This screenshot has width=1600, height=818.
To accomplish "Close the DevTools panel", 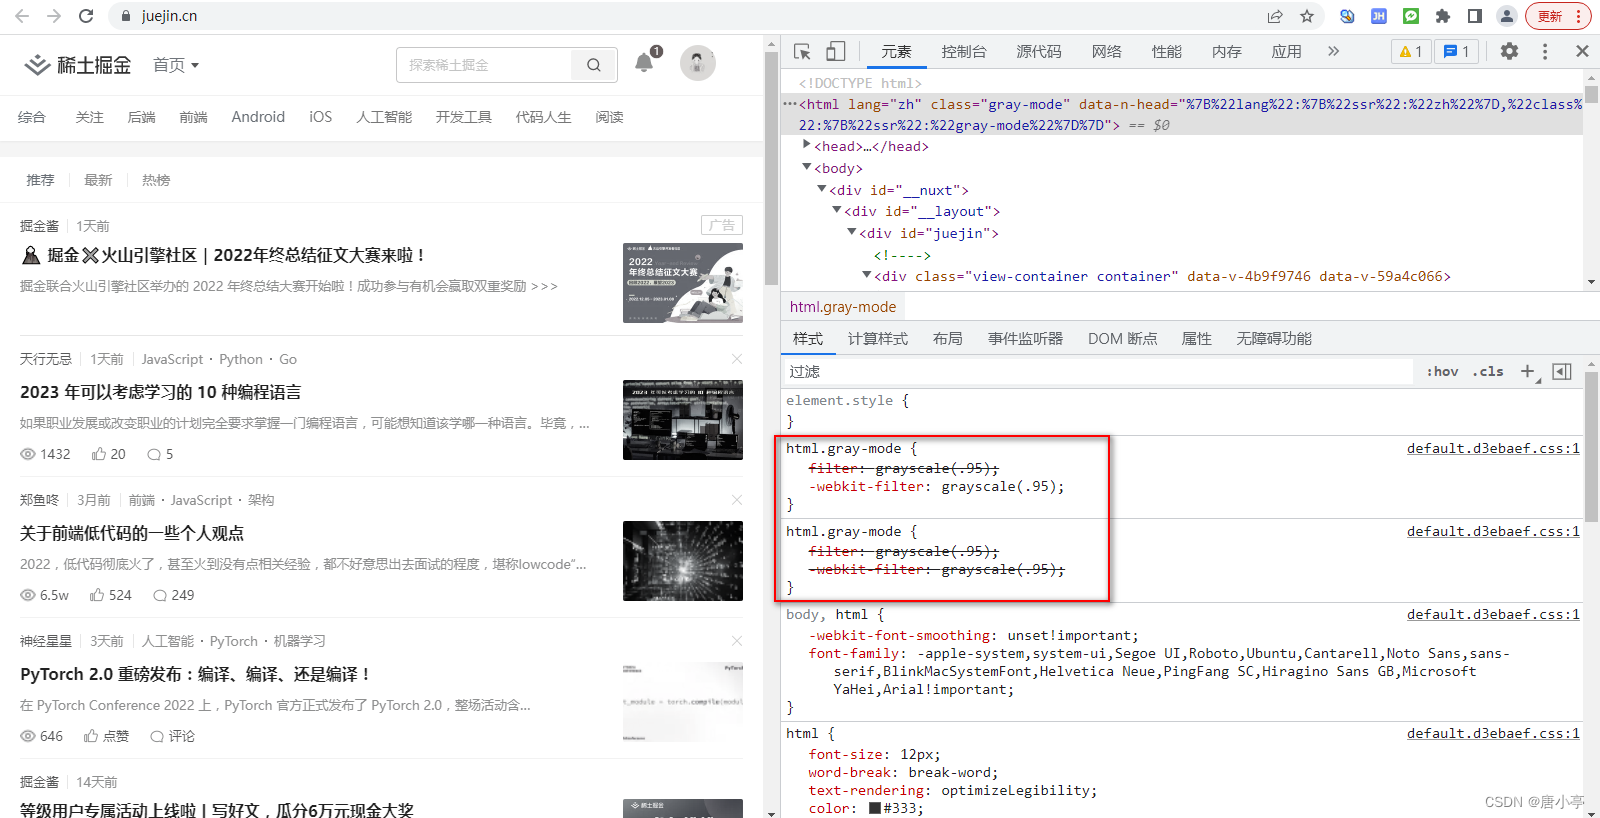I will [1582, 51].
